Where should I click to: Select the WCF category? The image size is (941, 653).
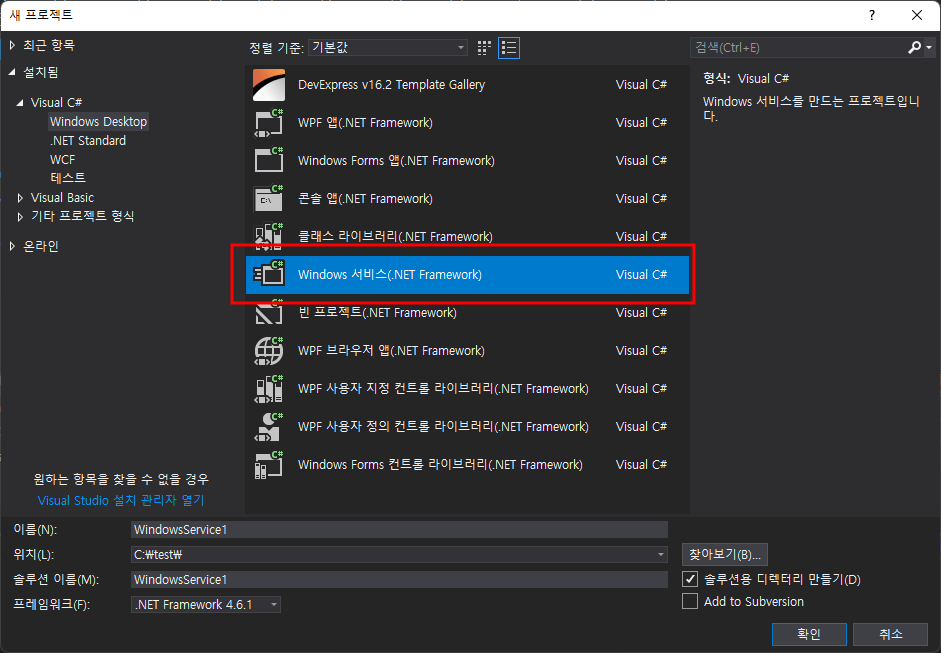click(62, 160)
